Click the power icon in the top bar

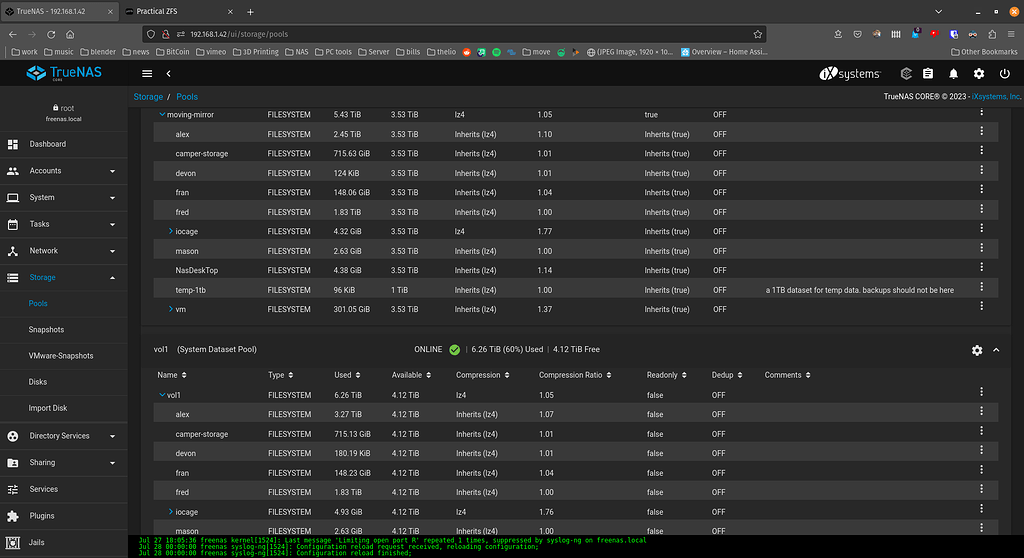[x=1003, y=73]
